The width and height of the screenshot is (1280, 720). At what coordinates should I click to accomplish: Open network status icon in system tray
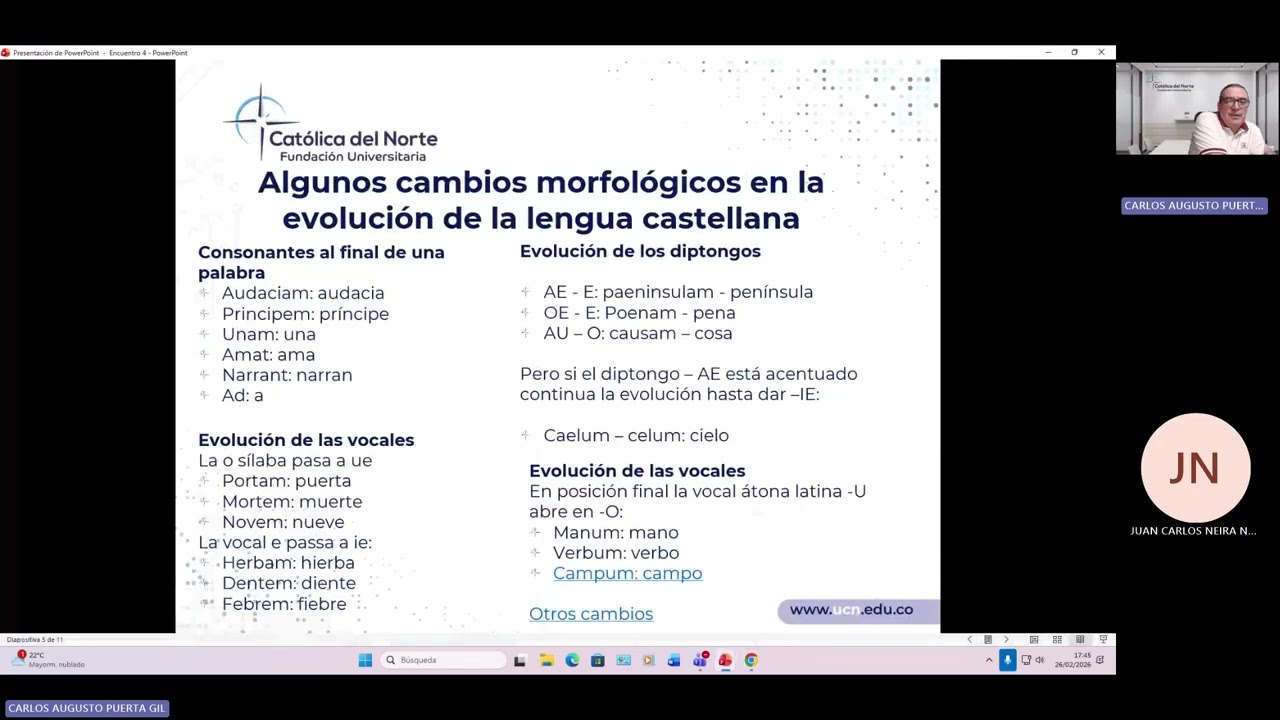(1026, 660)
